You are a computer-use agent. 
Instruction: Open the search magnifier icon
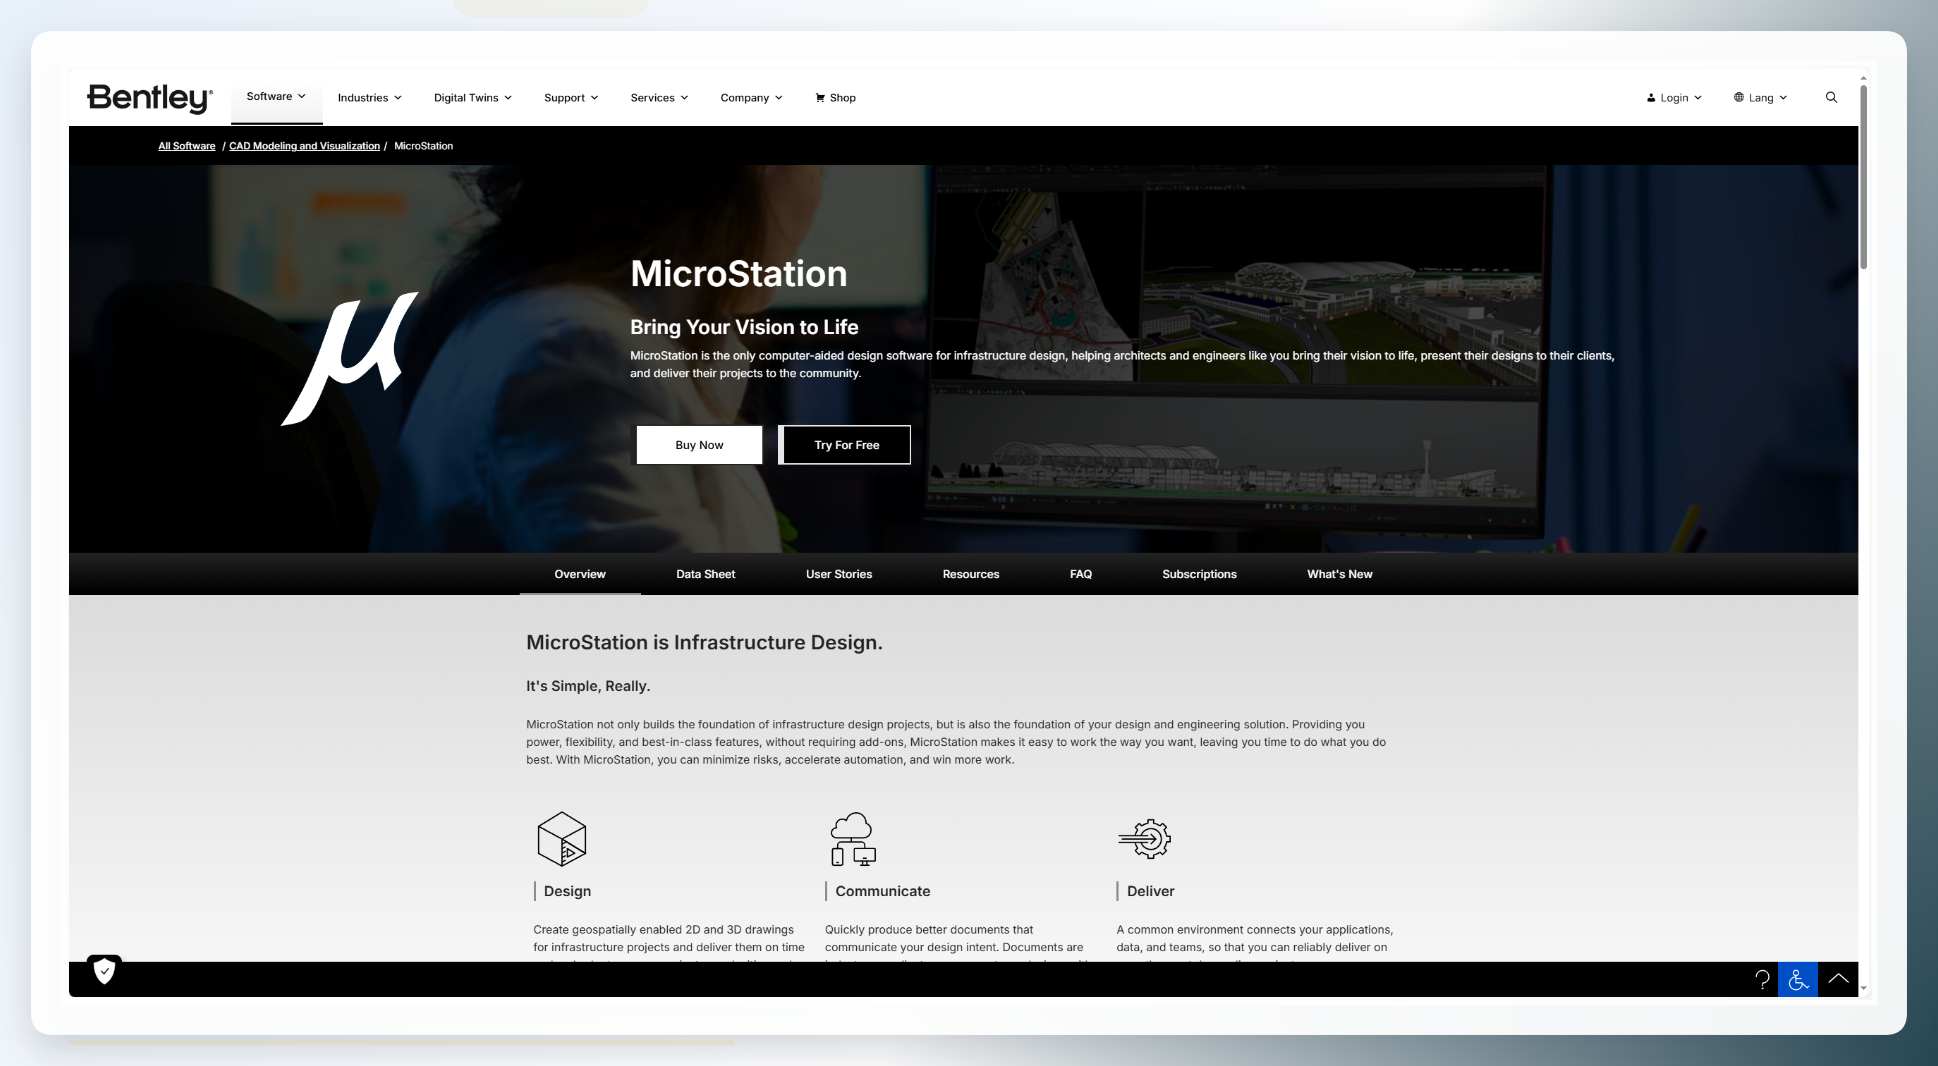pyautogui.click(x=1831, y=97)
